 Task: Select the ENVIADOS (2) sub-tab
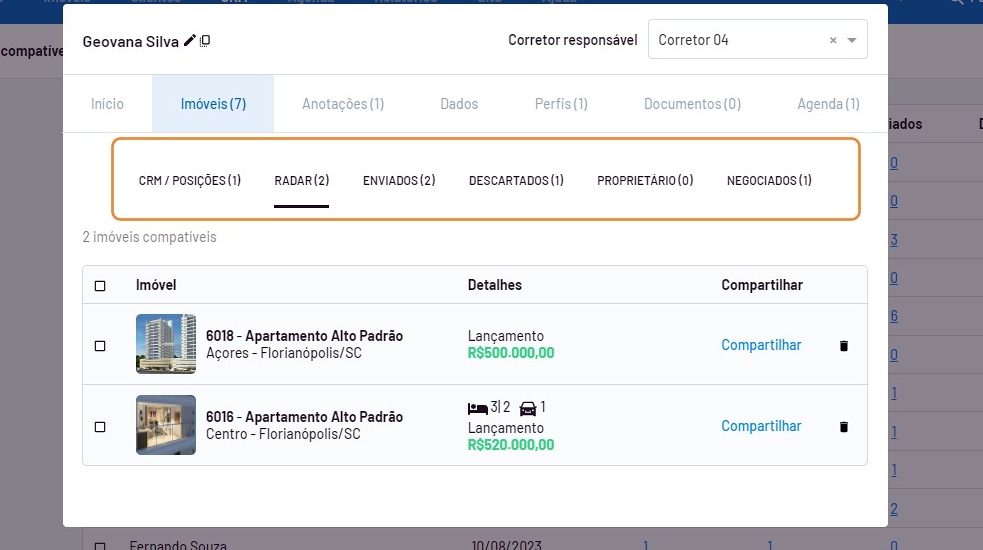click(399, 181)
